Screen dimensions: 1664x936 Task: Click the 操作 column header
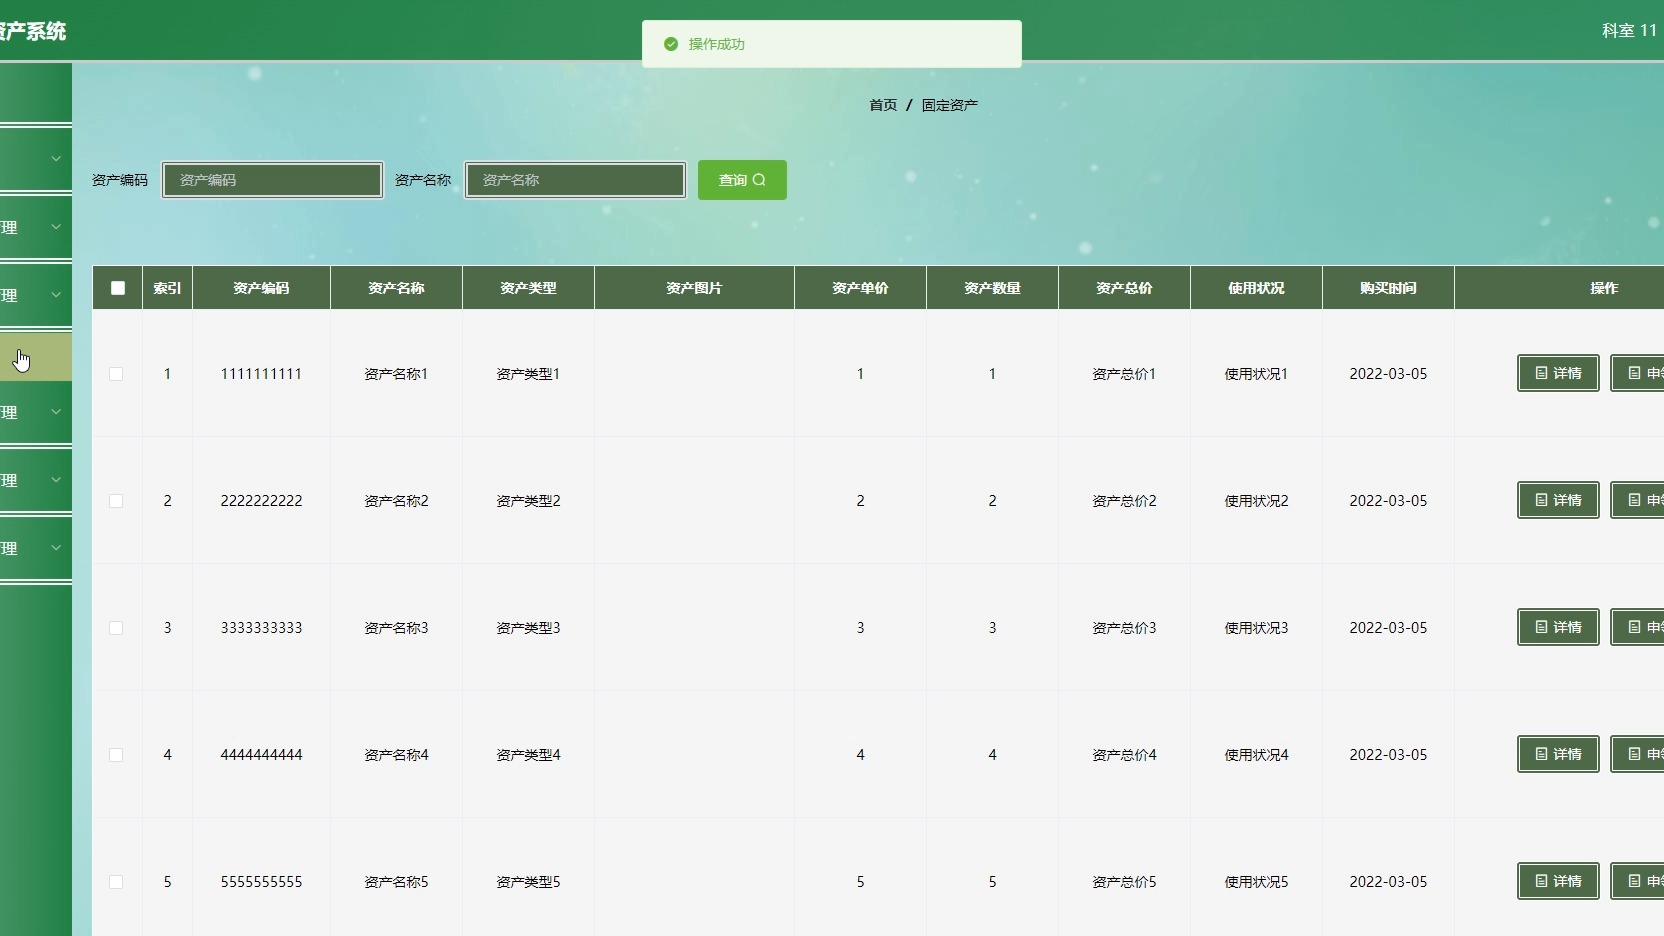[x=1604, y=288]
